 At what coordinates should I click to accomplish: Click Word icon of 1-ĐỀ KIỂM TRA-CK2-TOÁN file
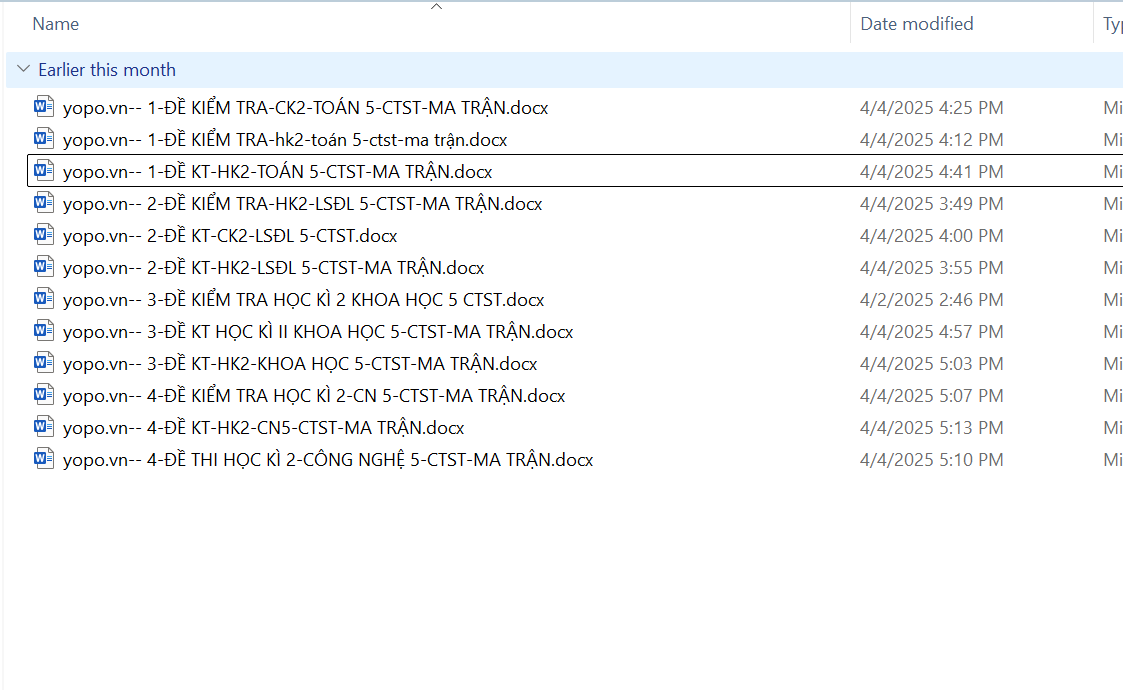43,107
